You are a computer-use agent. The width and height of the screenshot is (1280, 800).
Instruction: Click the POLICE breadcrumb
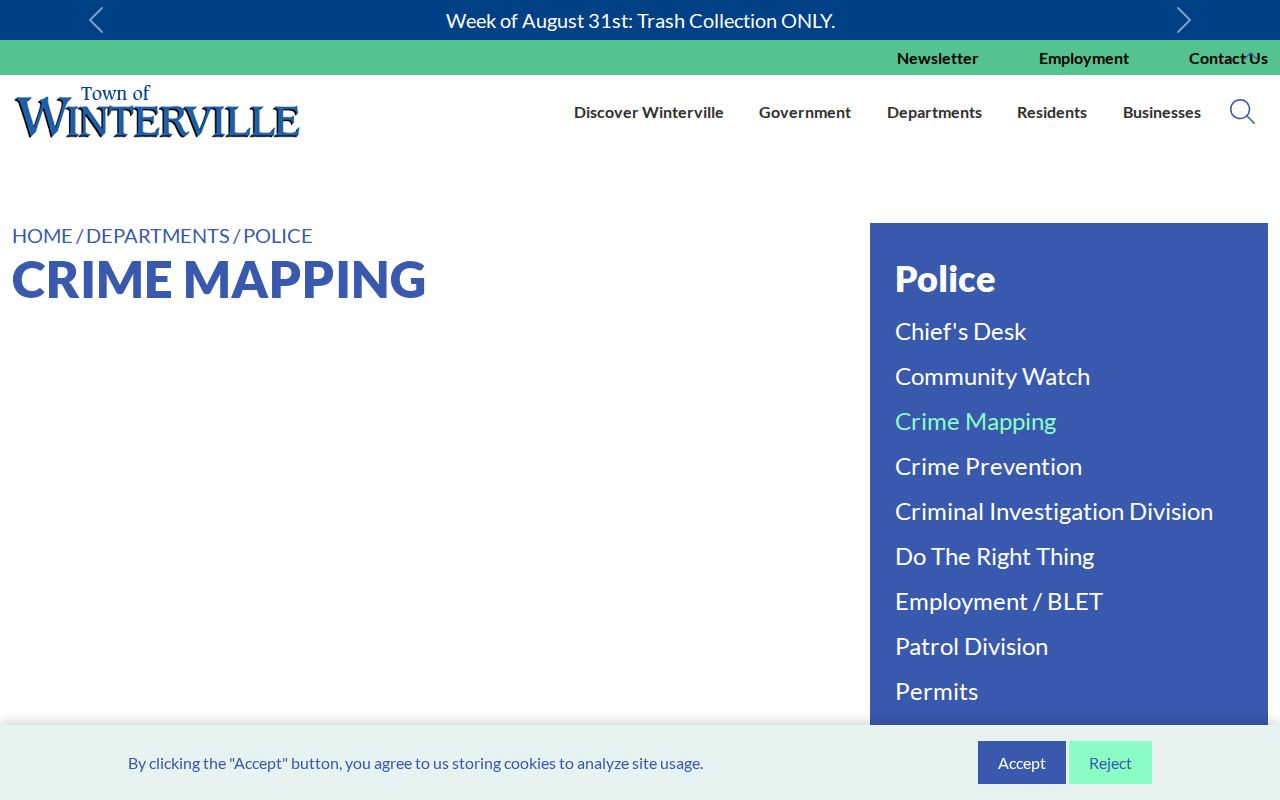[x=278, y=236]
